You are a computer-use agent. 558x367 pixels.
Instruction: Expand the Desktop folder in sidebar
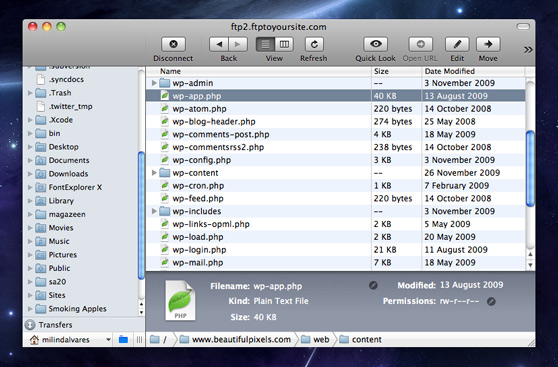(30, 147)
